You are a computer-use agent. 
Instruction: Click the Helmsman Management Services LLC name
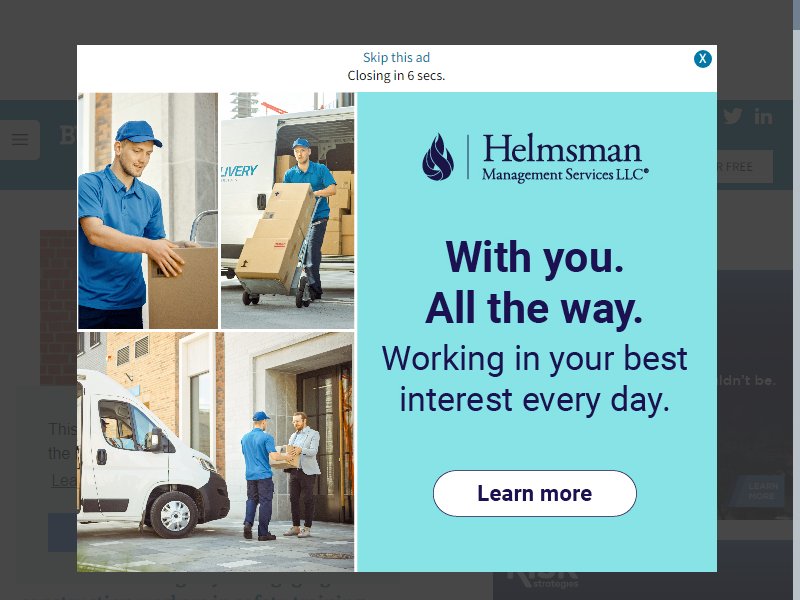click(x=565, y=158)
